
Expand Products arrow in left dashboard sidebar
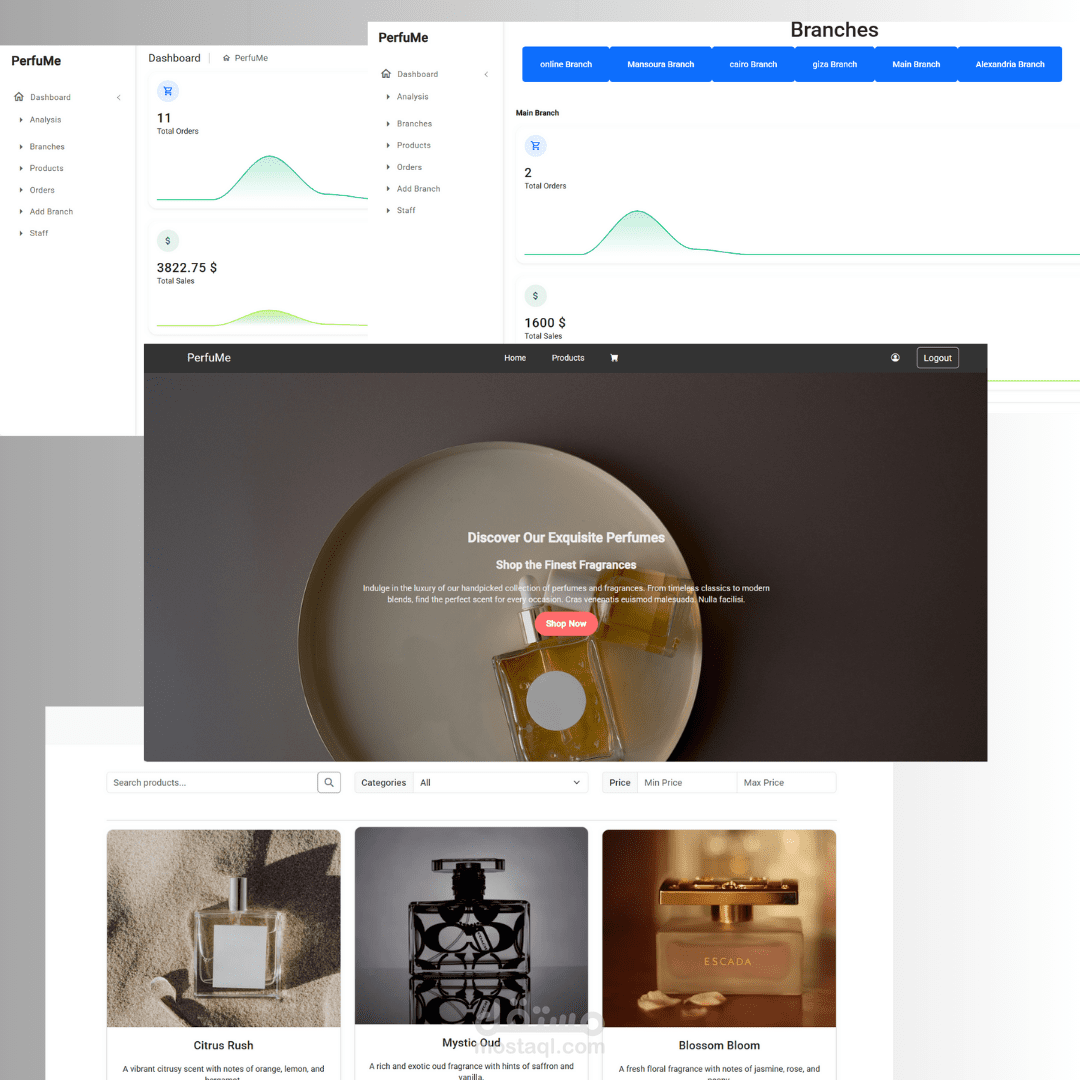pyautogui.click(x=21, y=168)
